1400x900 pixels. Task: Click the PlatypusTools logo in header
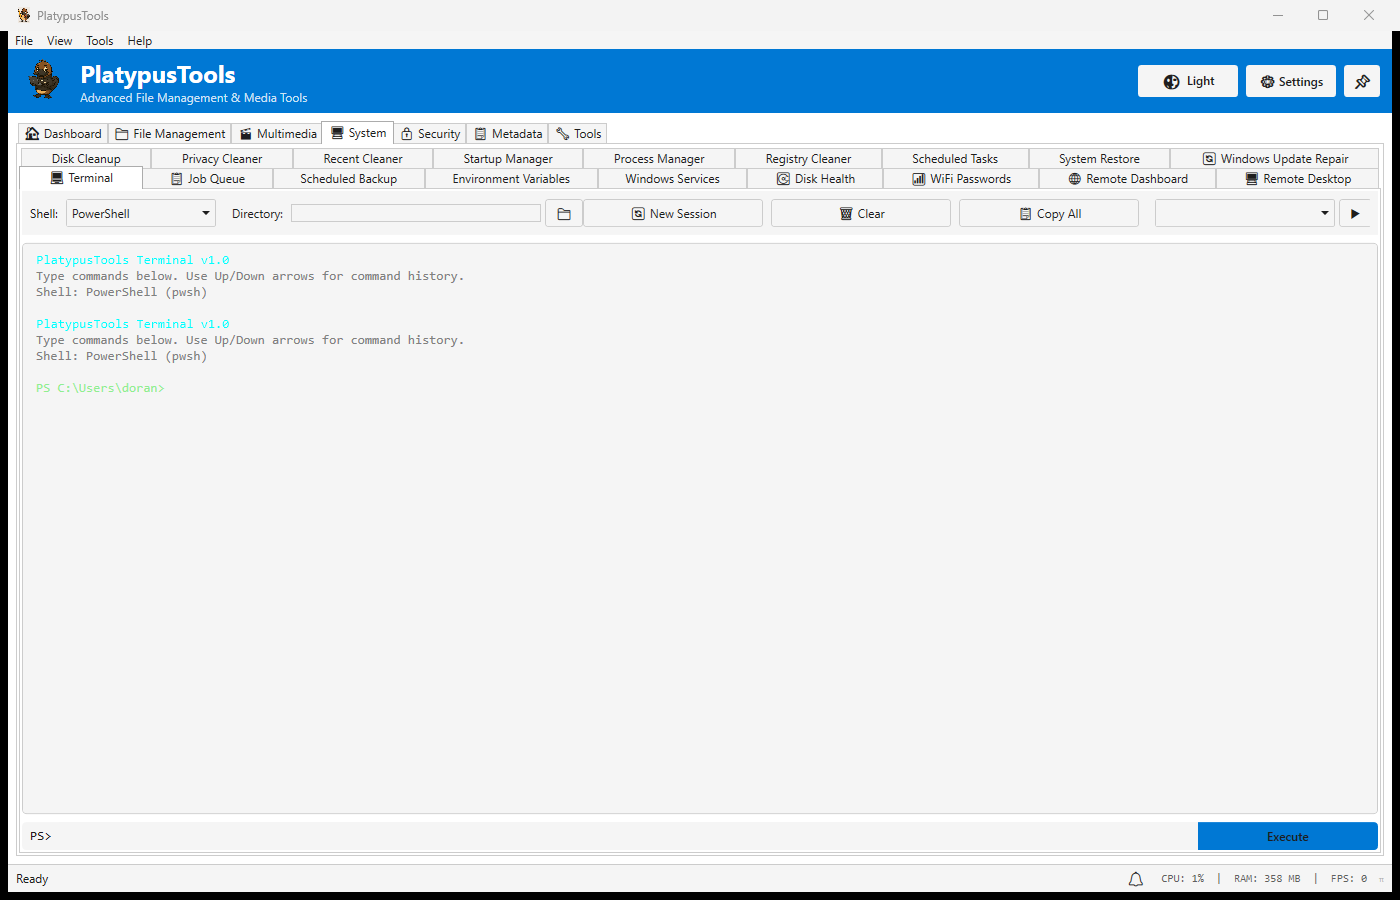tap(44, 80)
